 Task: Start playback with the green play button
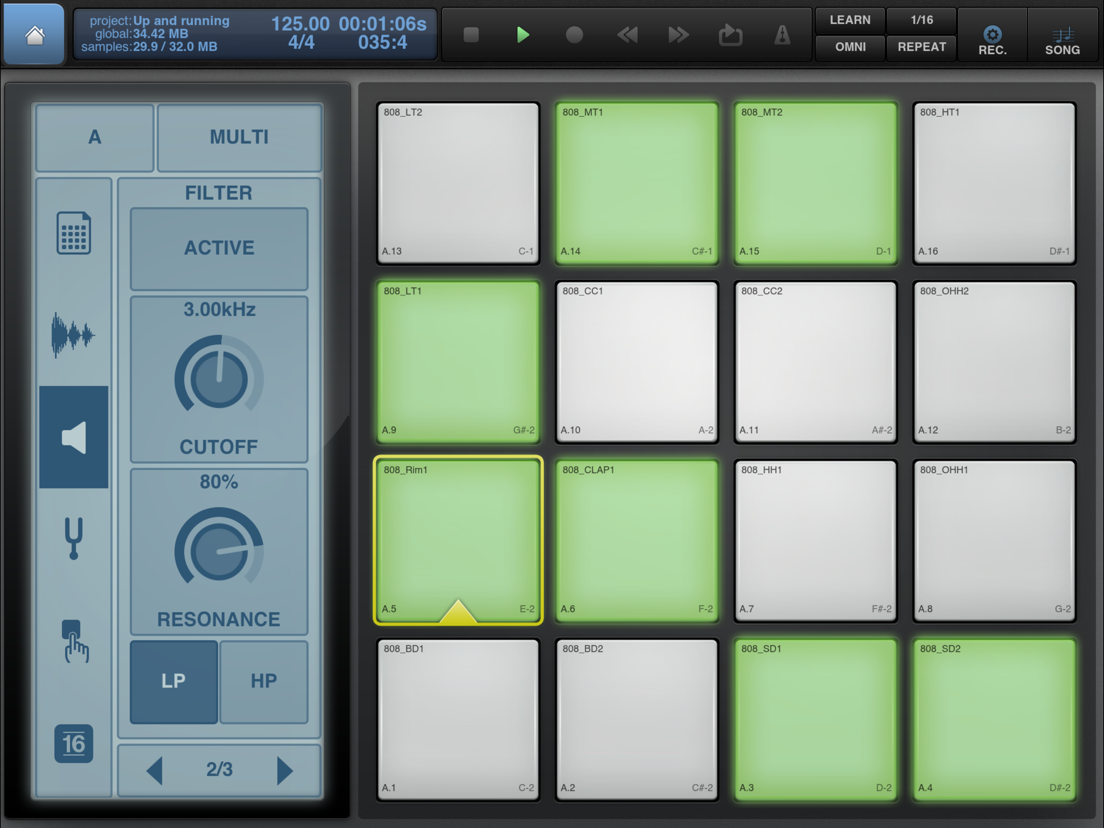(x=522, y=34)
